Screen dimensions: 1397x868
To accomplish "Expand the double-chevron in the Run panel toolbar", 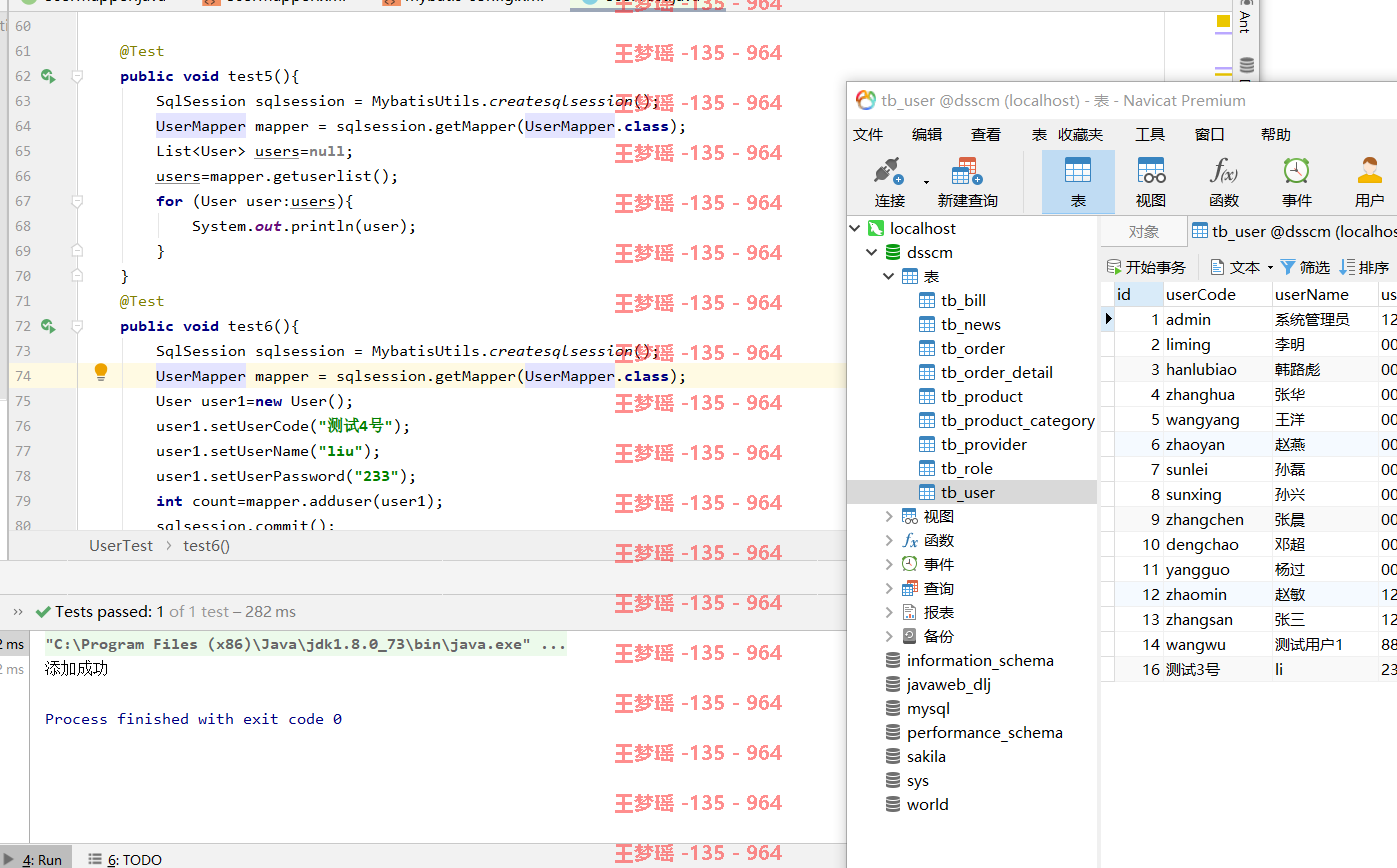I will 18,611.
